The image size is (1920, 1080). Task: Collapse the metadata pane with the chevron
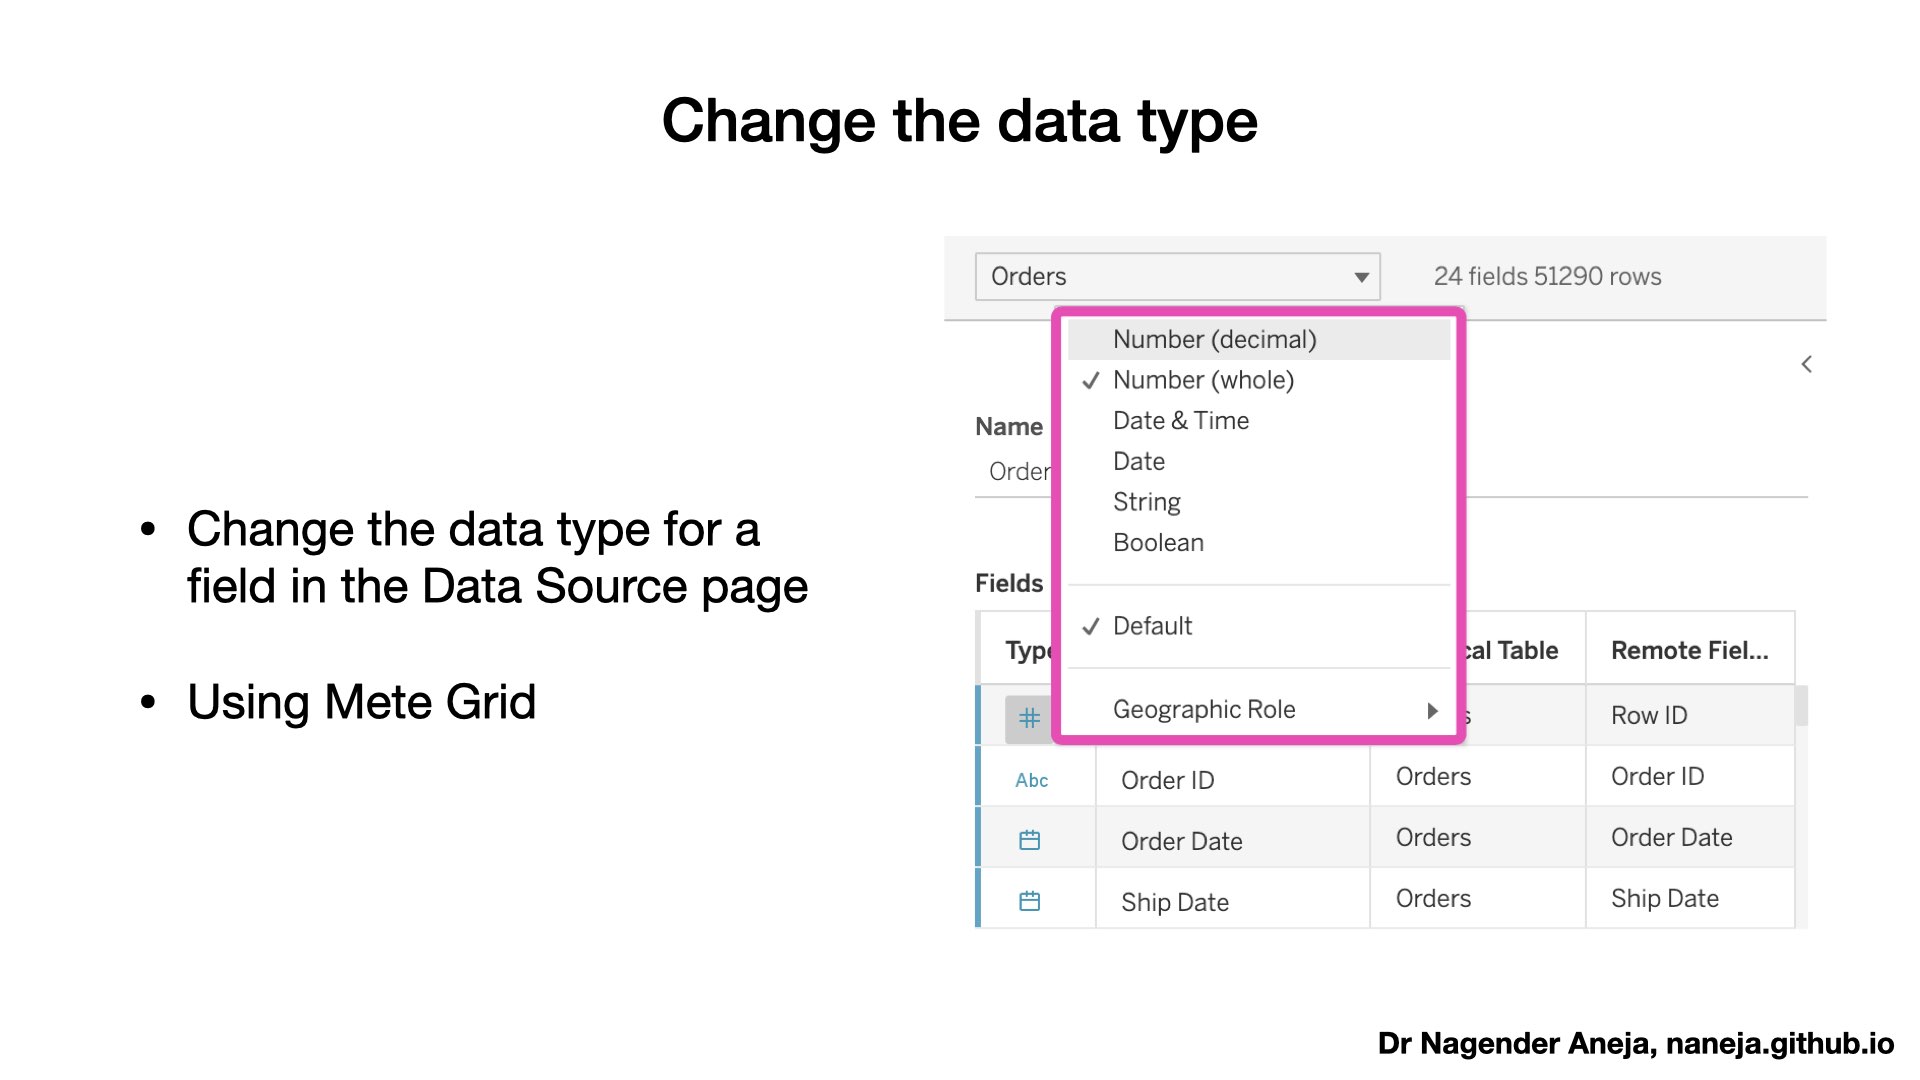tap(1806, 364)
